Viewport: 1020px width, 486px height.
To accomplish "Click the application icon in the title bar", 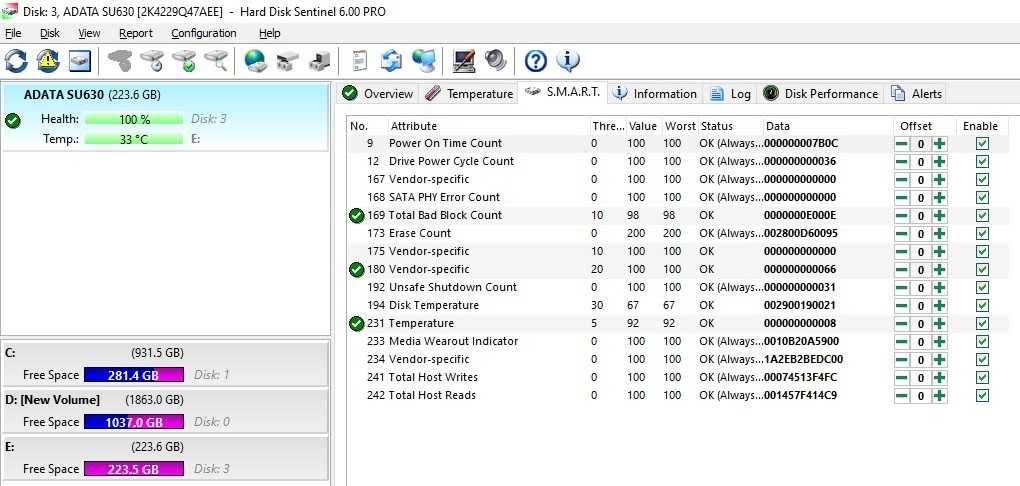I will 10,11.
